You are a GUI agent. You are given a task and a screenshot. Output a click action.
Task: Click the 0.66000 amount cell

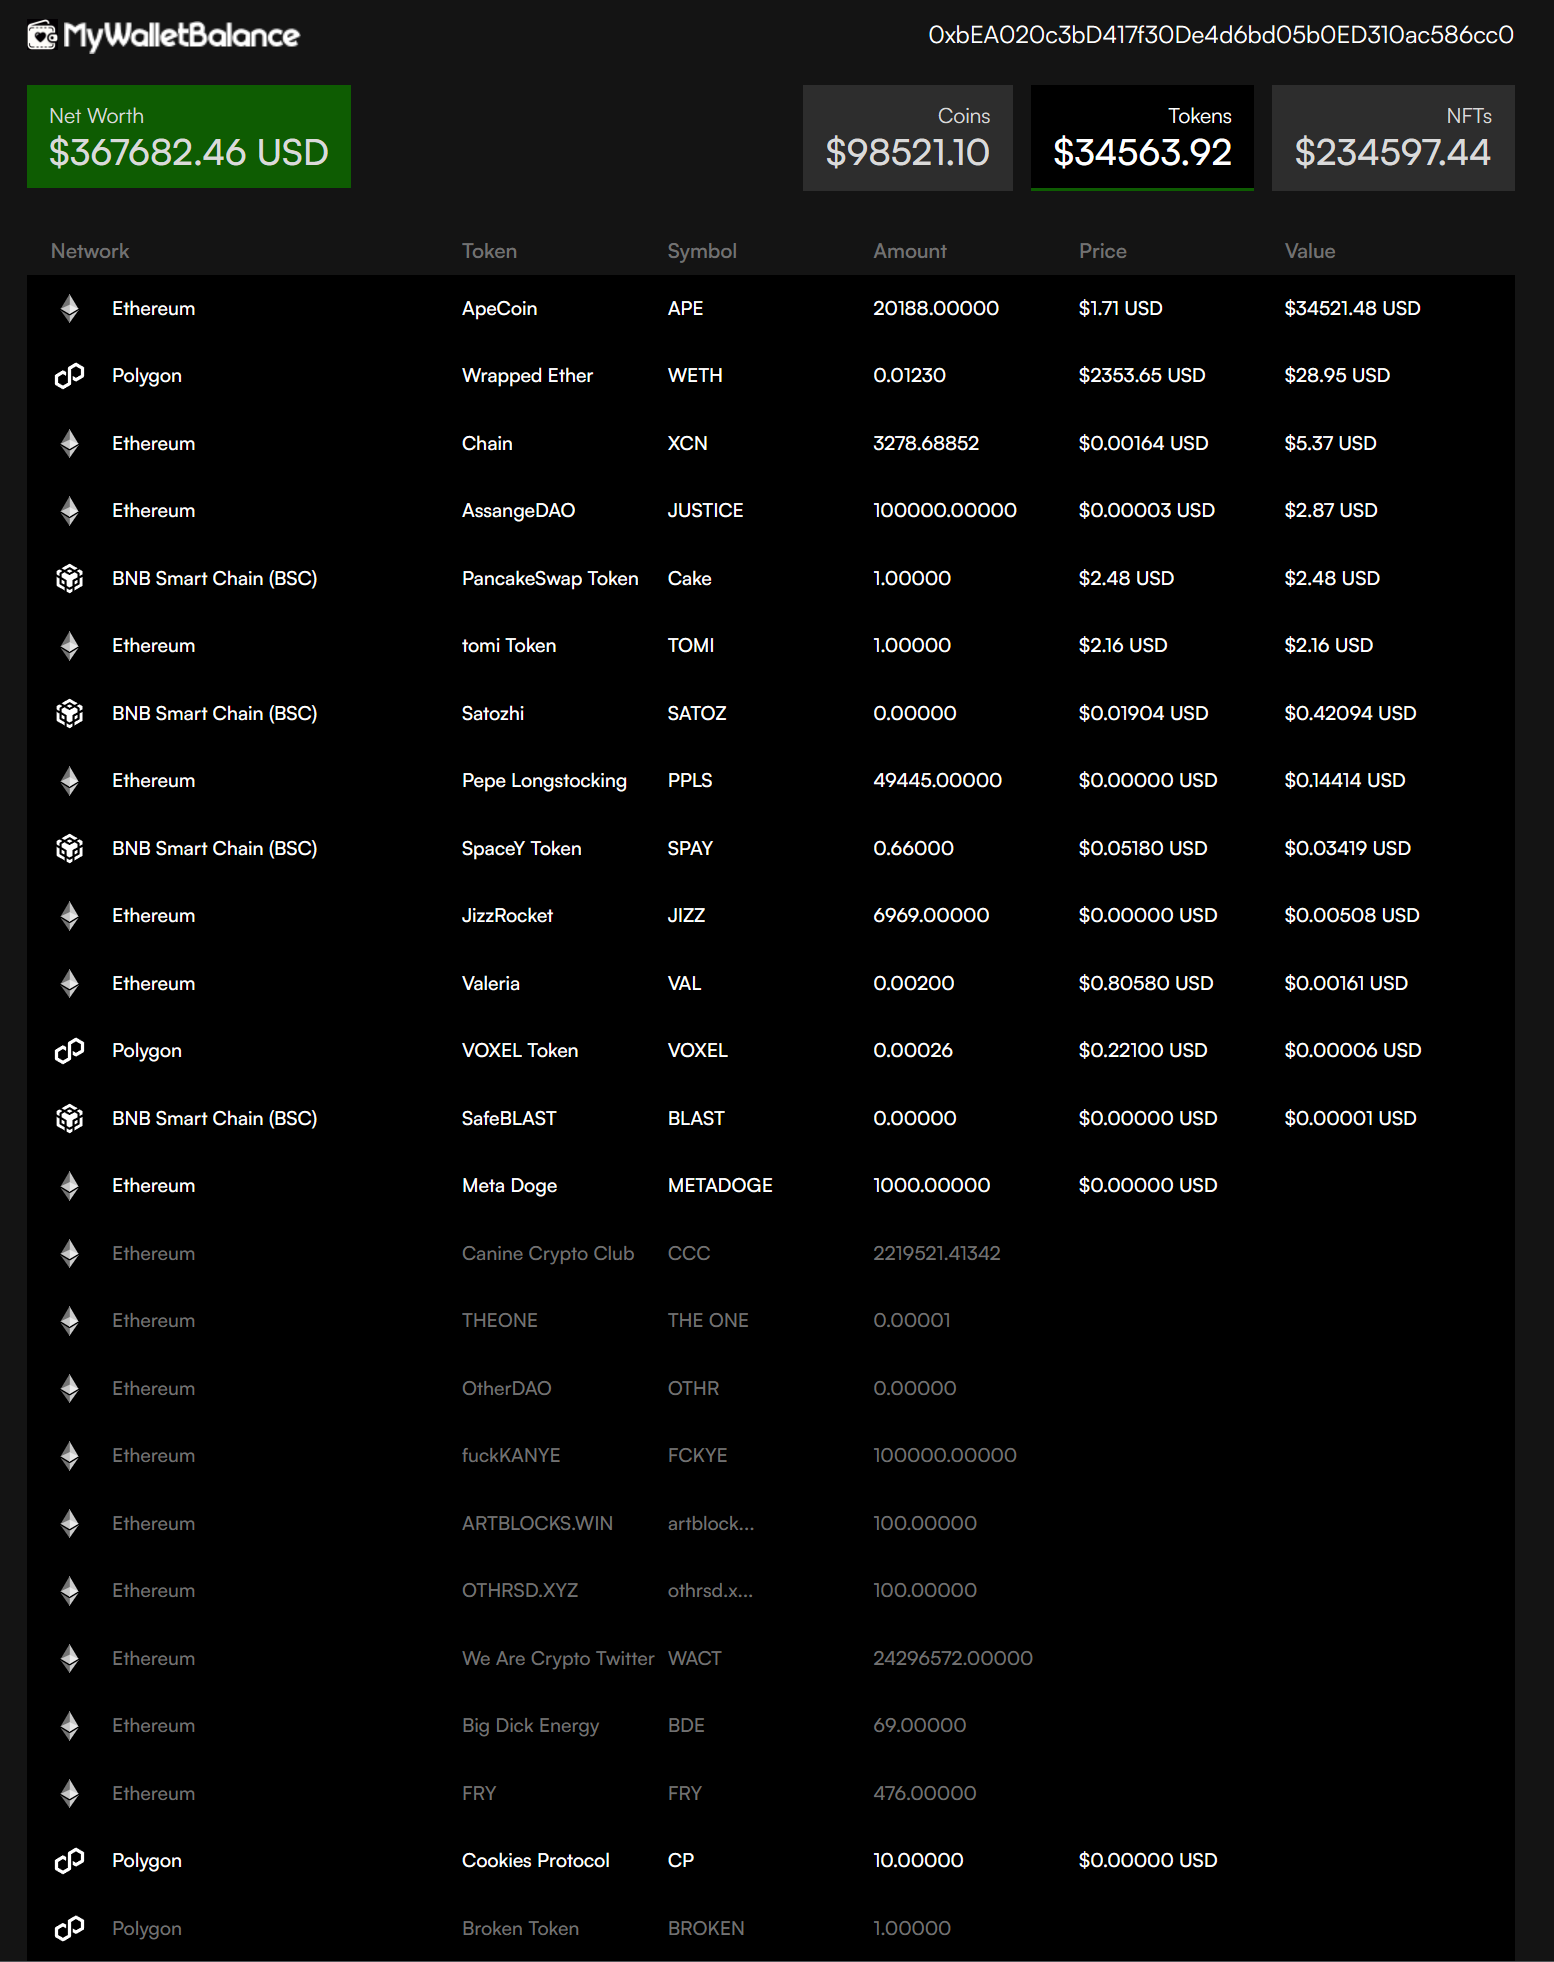pos(914,849)
